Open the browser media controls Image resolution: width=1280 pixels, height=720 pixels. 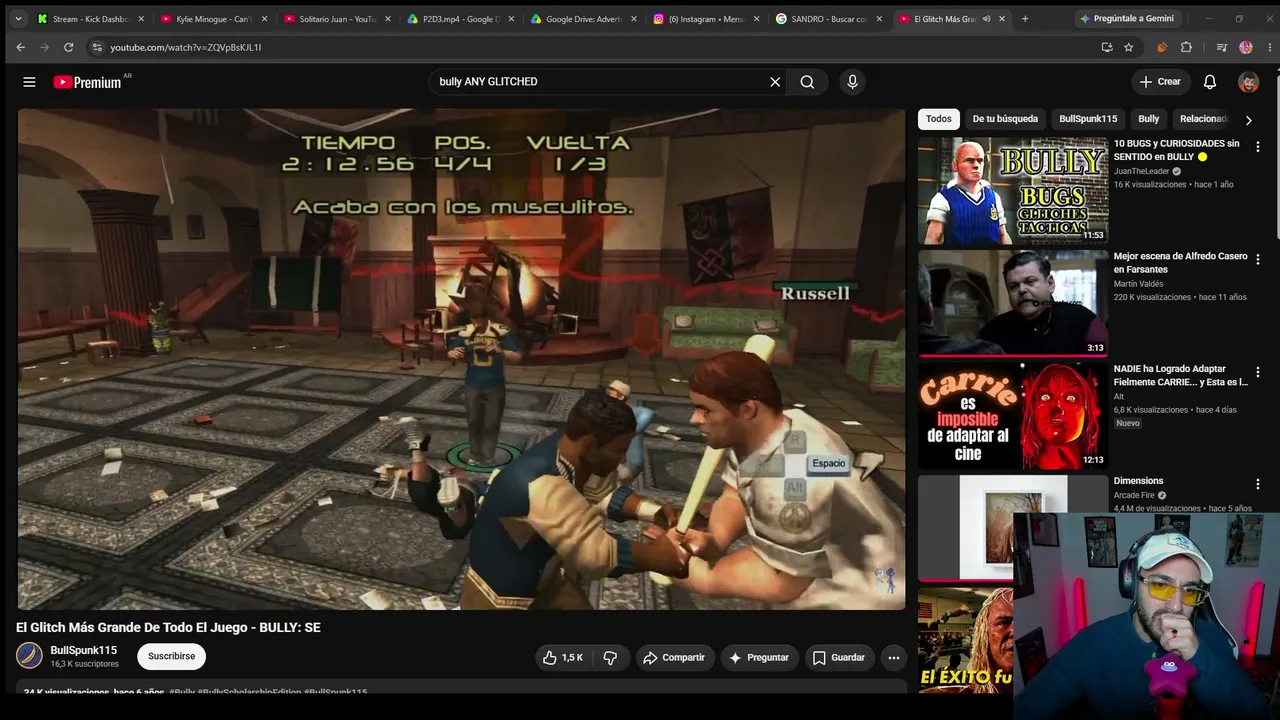click(x=1222, y=47)
